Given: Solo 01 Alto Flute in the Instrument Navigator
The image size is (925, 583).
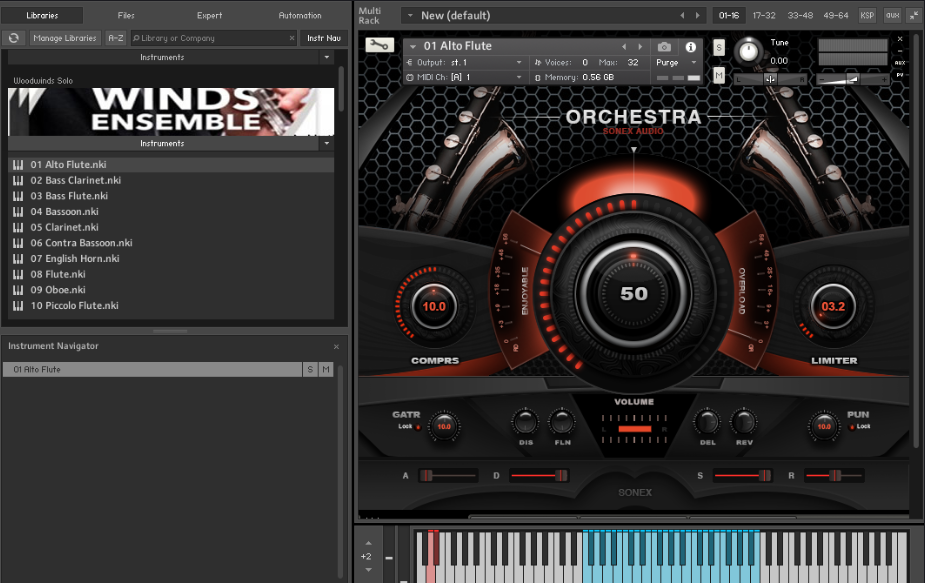Looking at the screenshot, I should pos(310,369).
